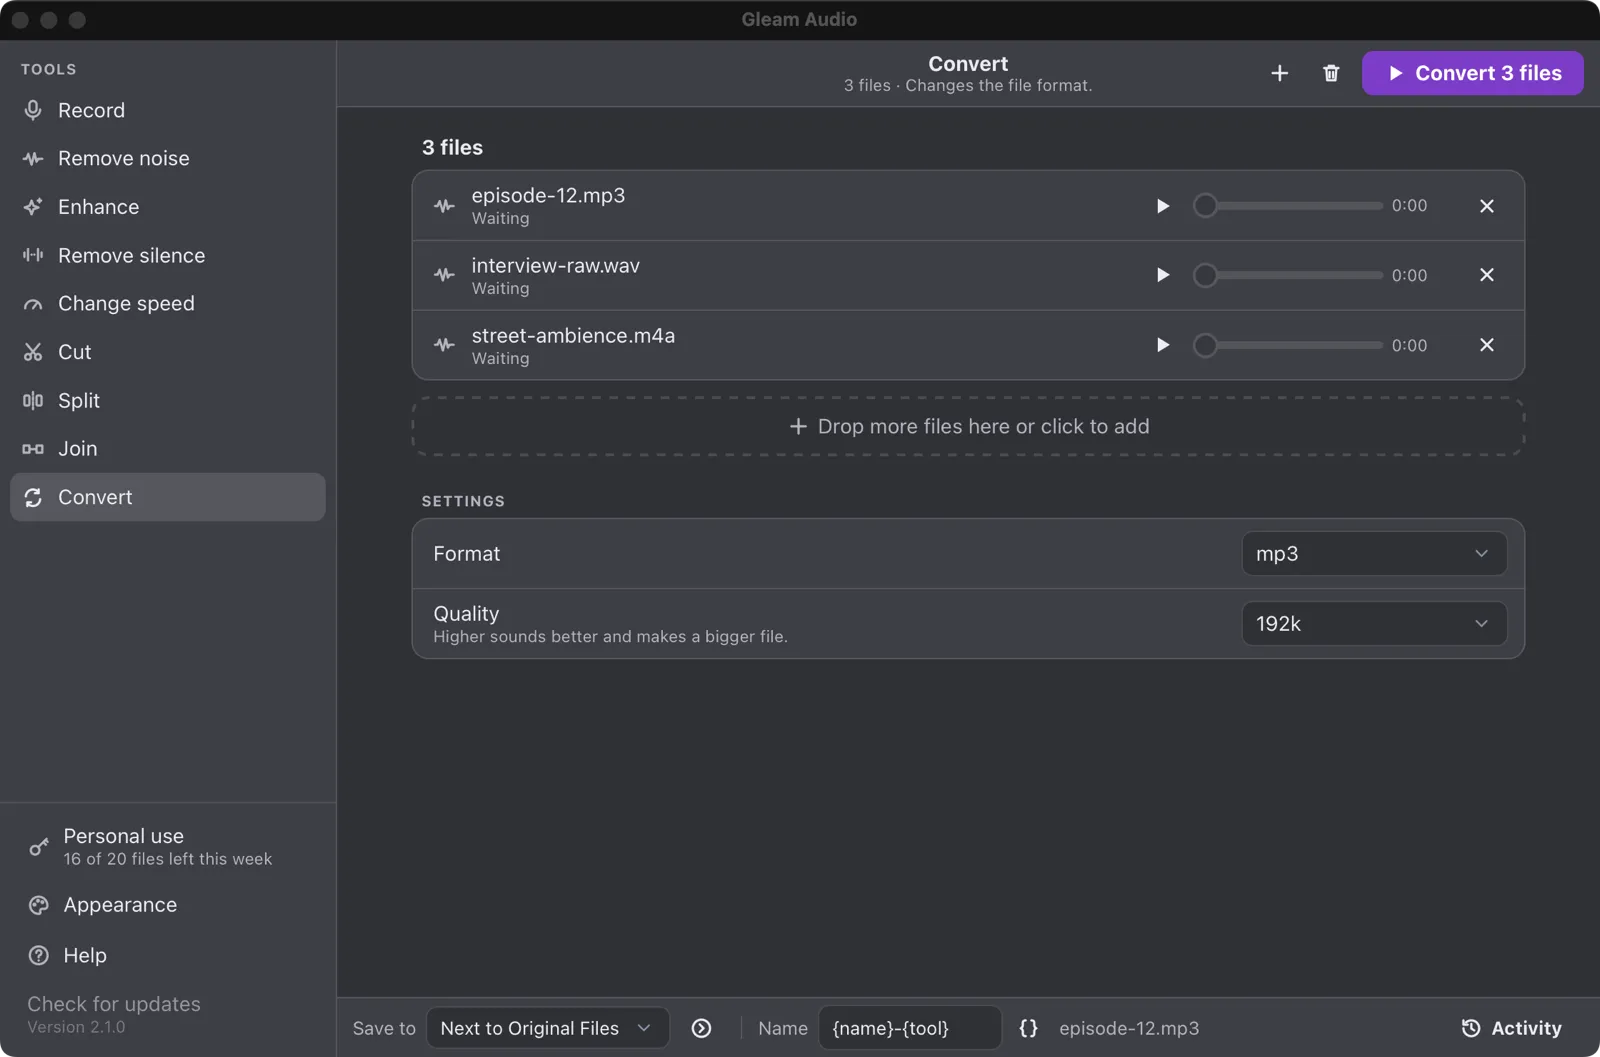Click the Record microphone icon
This screenshot has height=1057, width=1600.
click(33, 110)
